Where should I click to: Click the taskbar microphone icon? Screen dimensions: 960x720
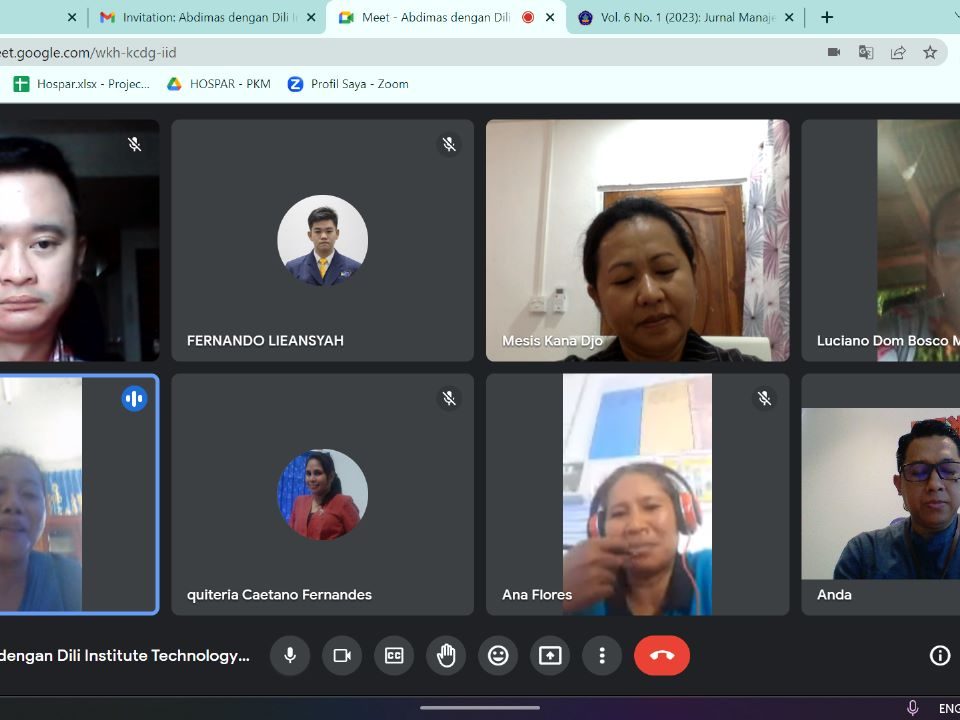pyautogui.click(x=912, y=708)
